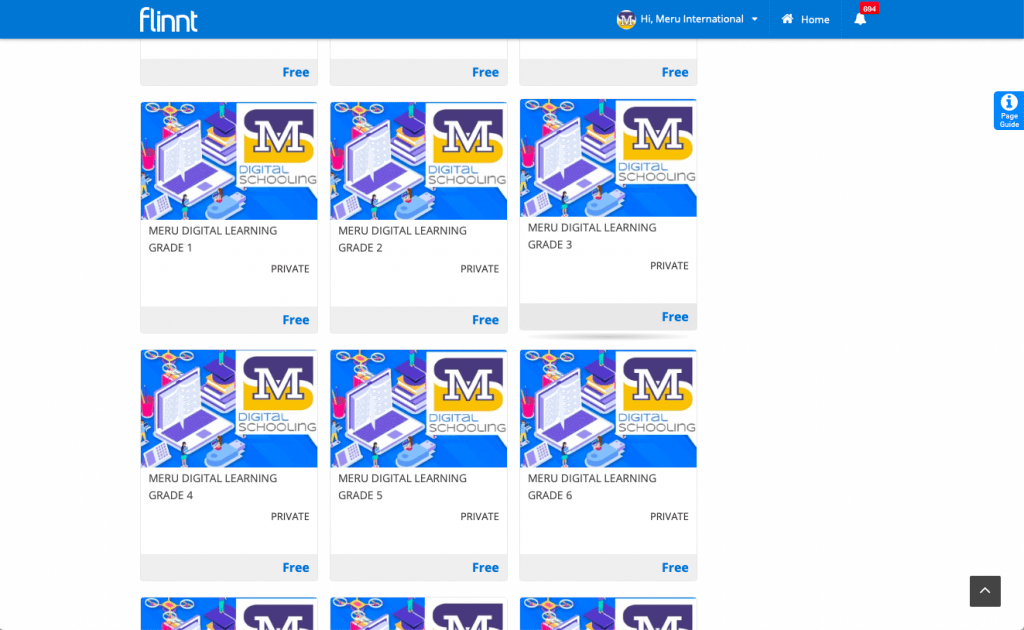Click Free label on Grade 3 card
The height and width of the screenshot is (630, 1024).
click(674, 317)
